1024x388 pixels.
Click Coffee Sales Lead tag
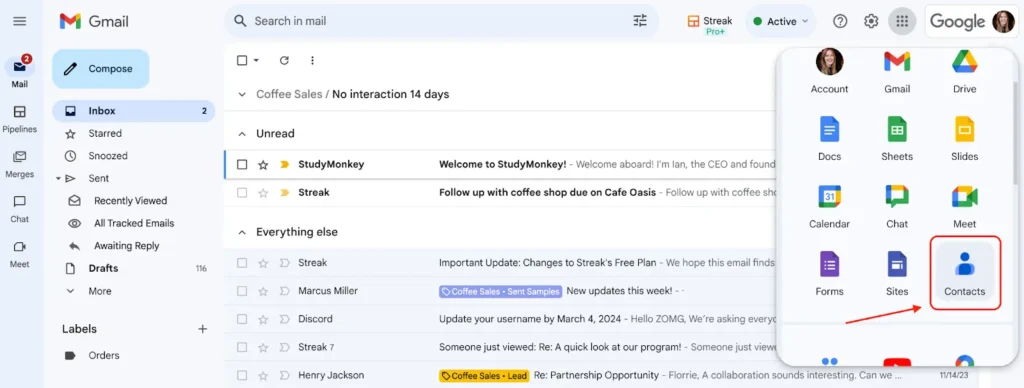484,376
